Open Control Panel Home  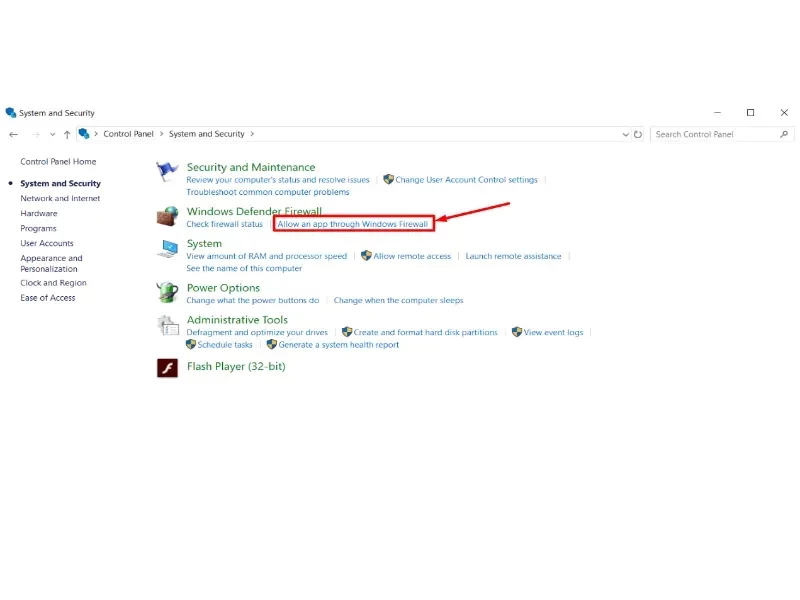pos(58,162)
